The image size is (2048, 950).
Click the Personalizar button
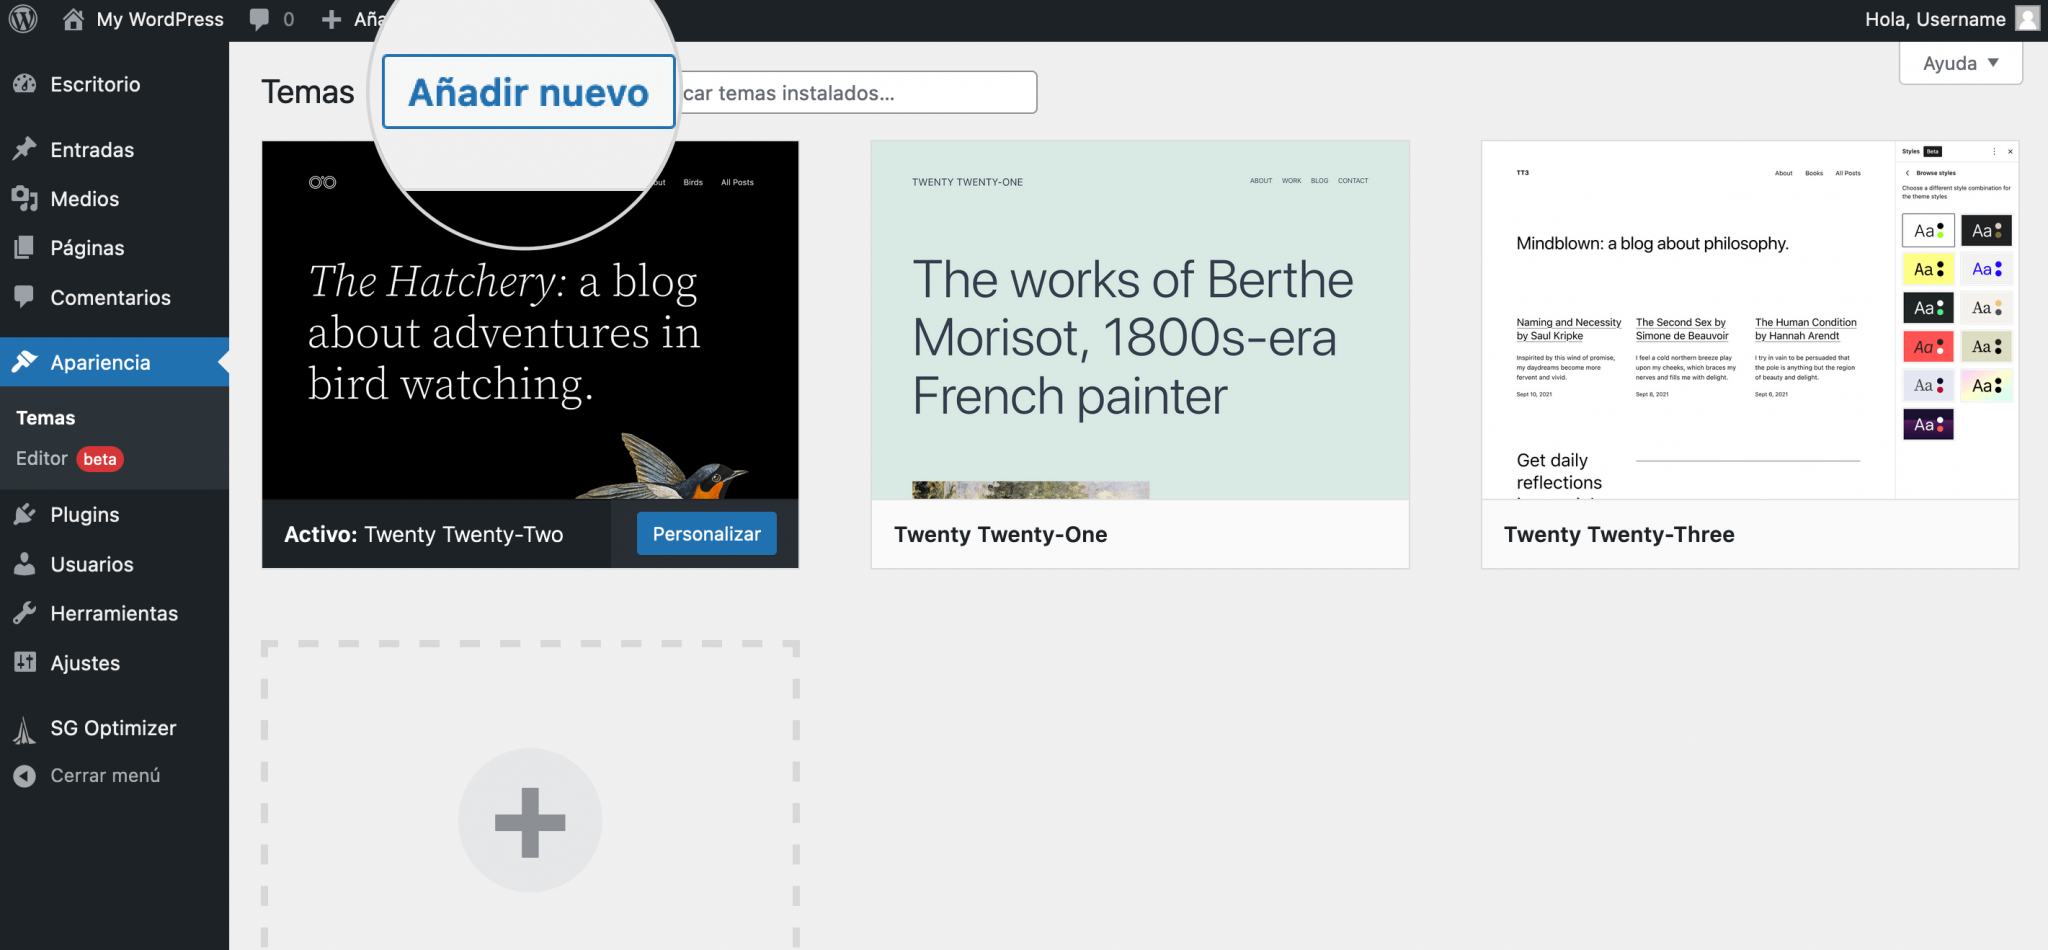pyautogui.click(x=706, y=534)
